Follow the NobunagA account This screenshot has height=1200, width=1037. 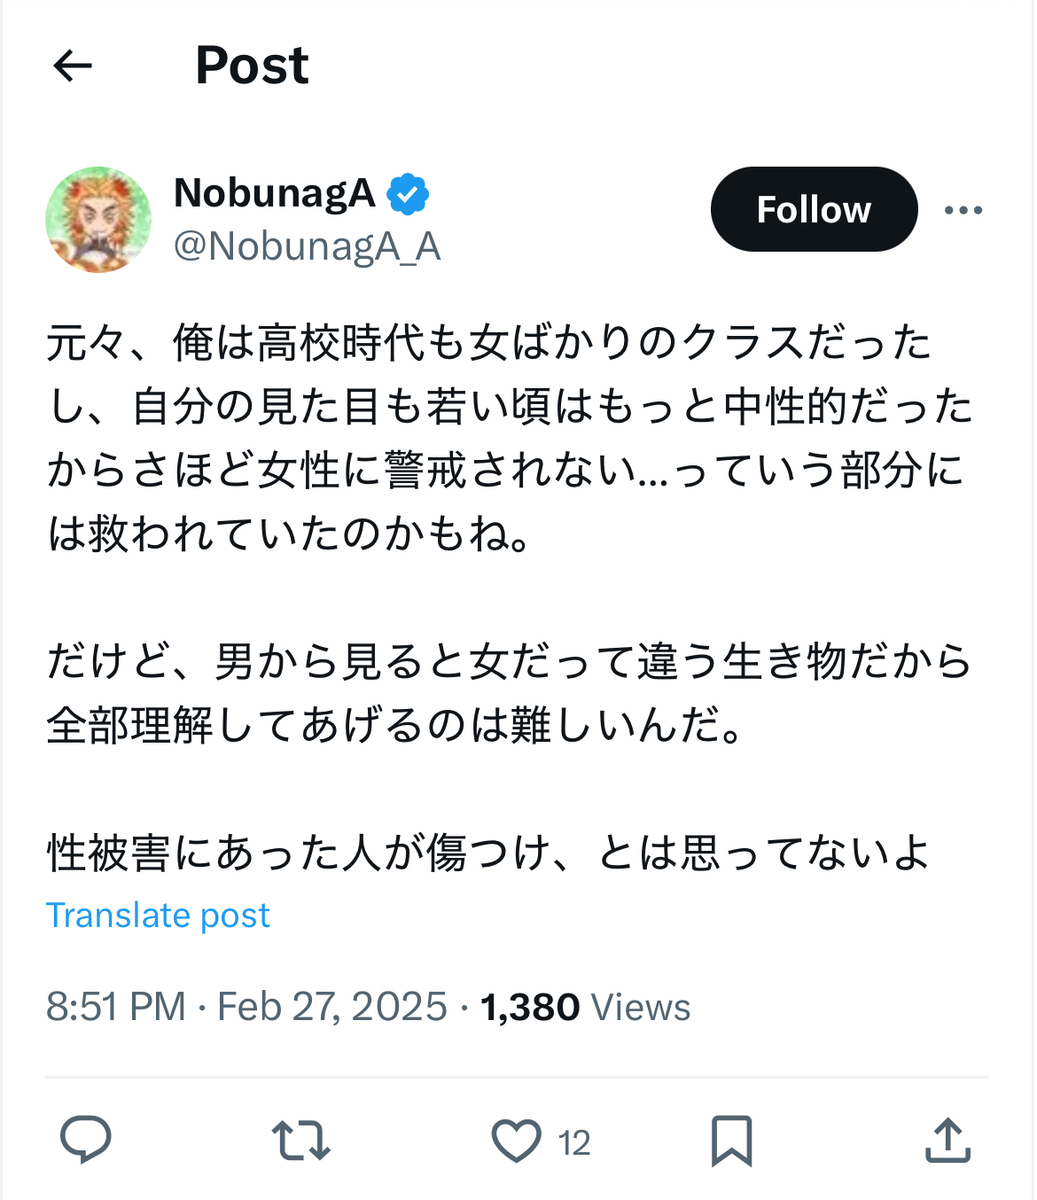click(x=813, y=210)
